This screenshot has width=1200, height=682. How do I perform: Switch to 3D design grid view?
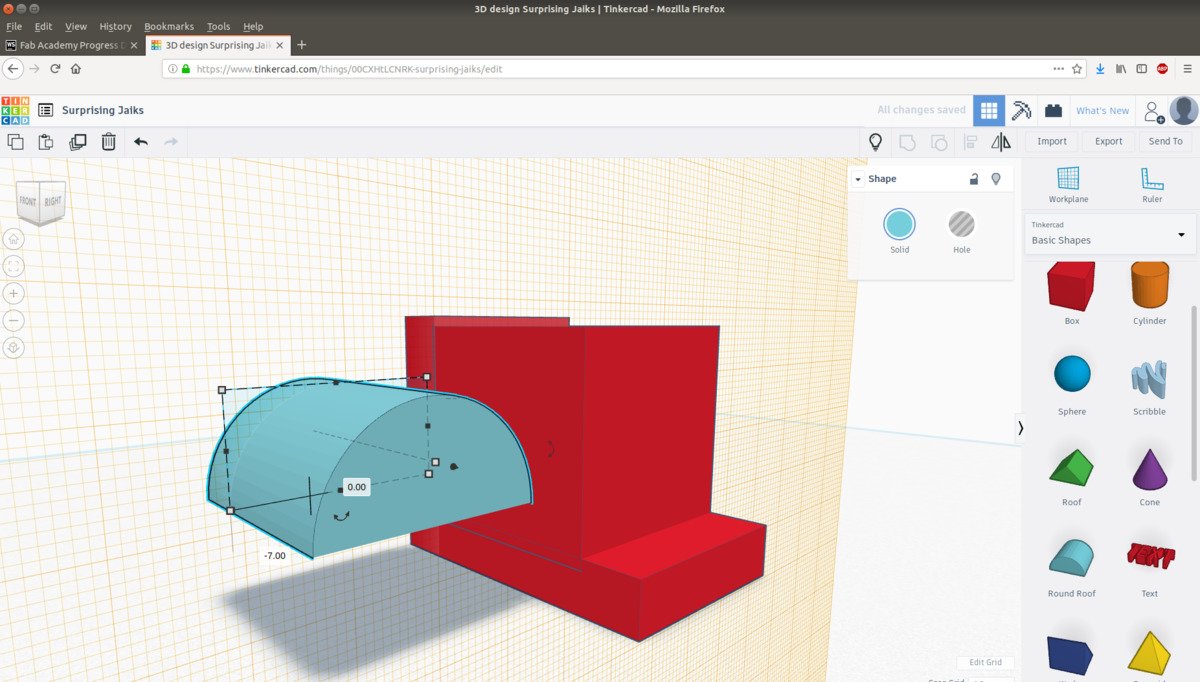(989, 110)
